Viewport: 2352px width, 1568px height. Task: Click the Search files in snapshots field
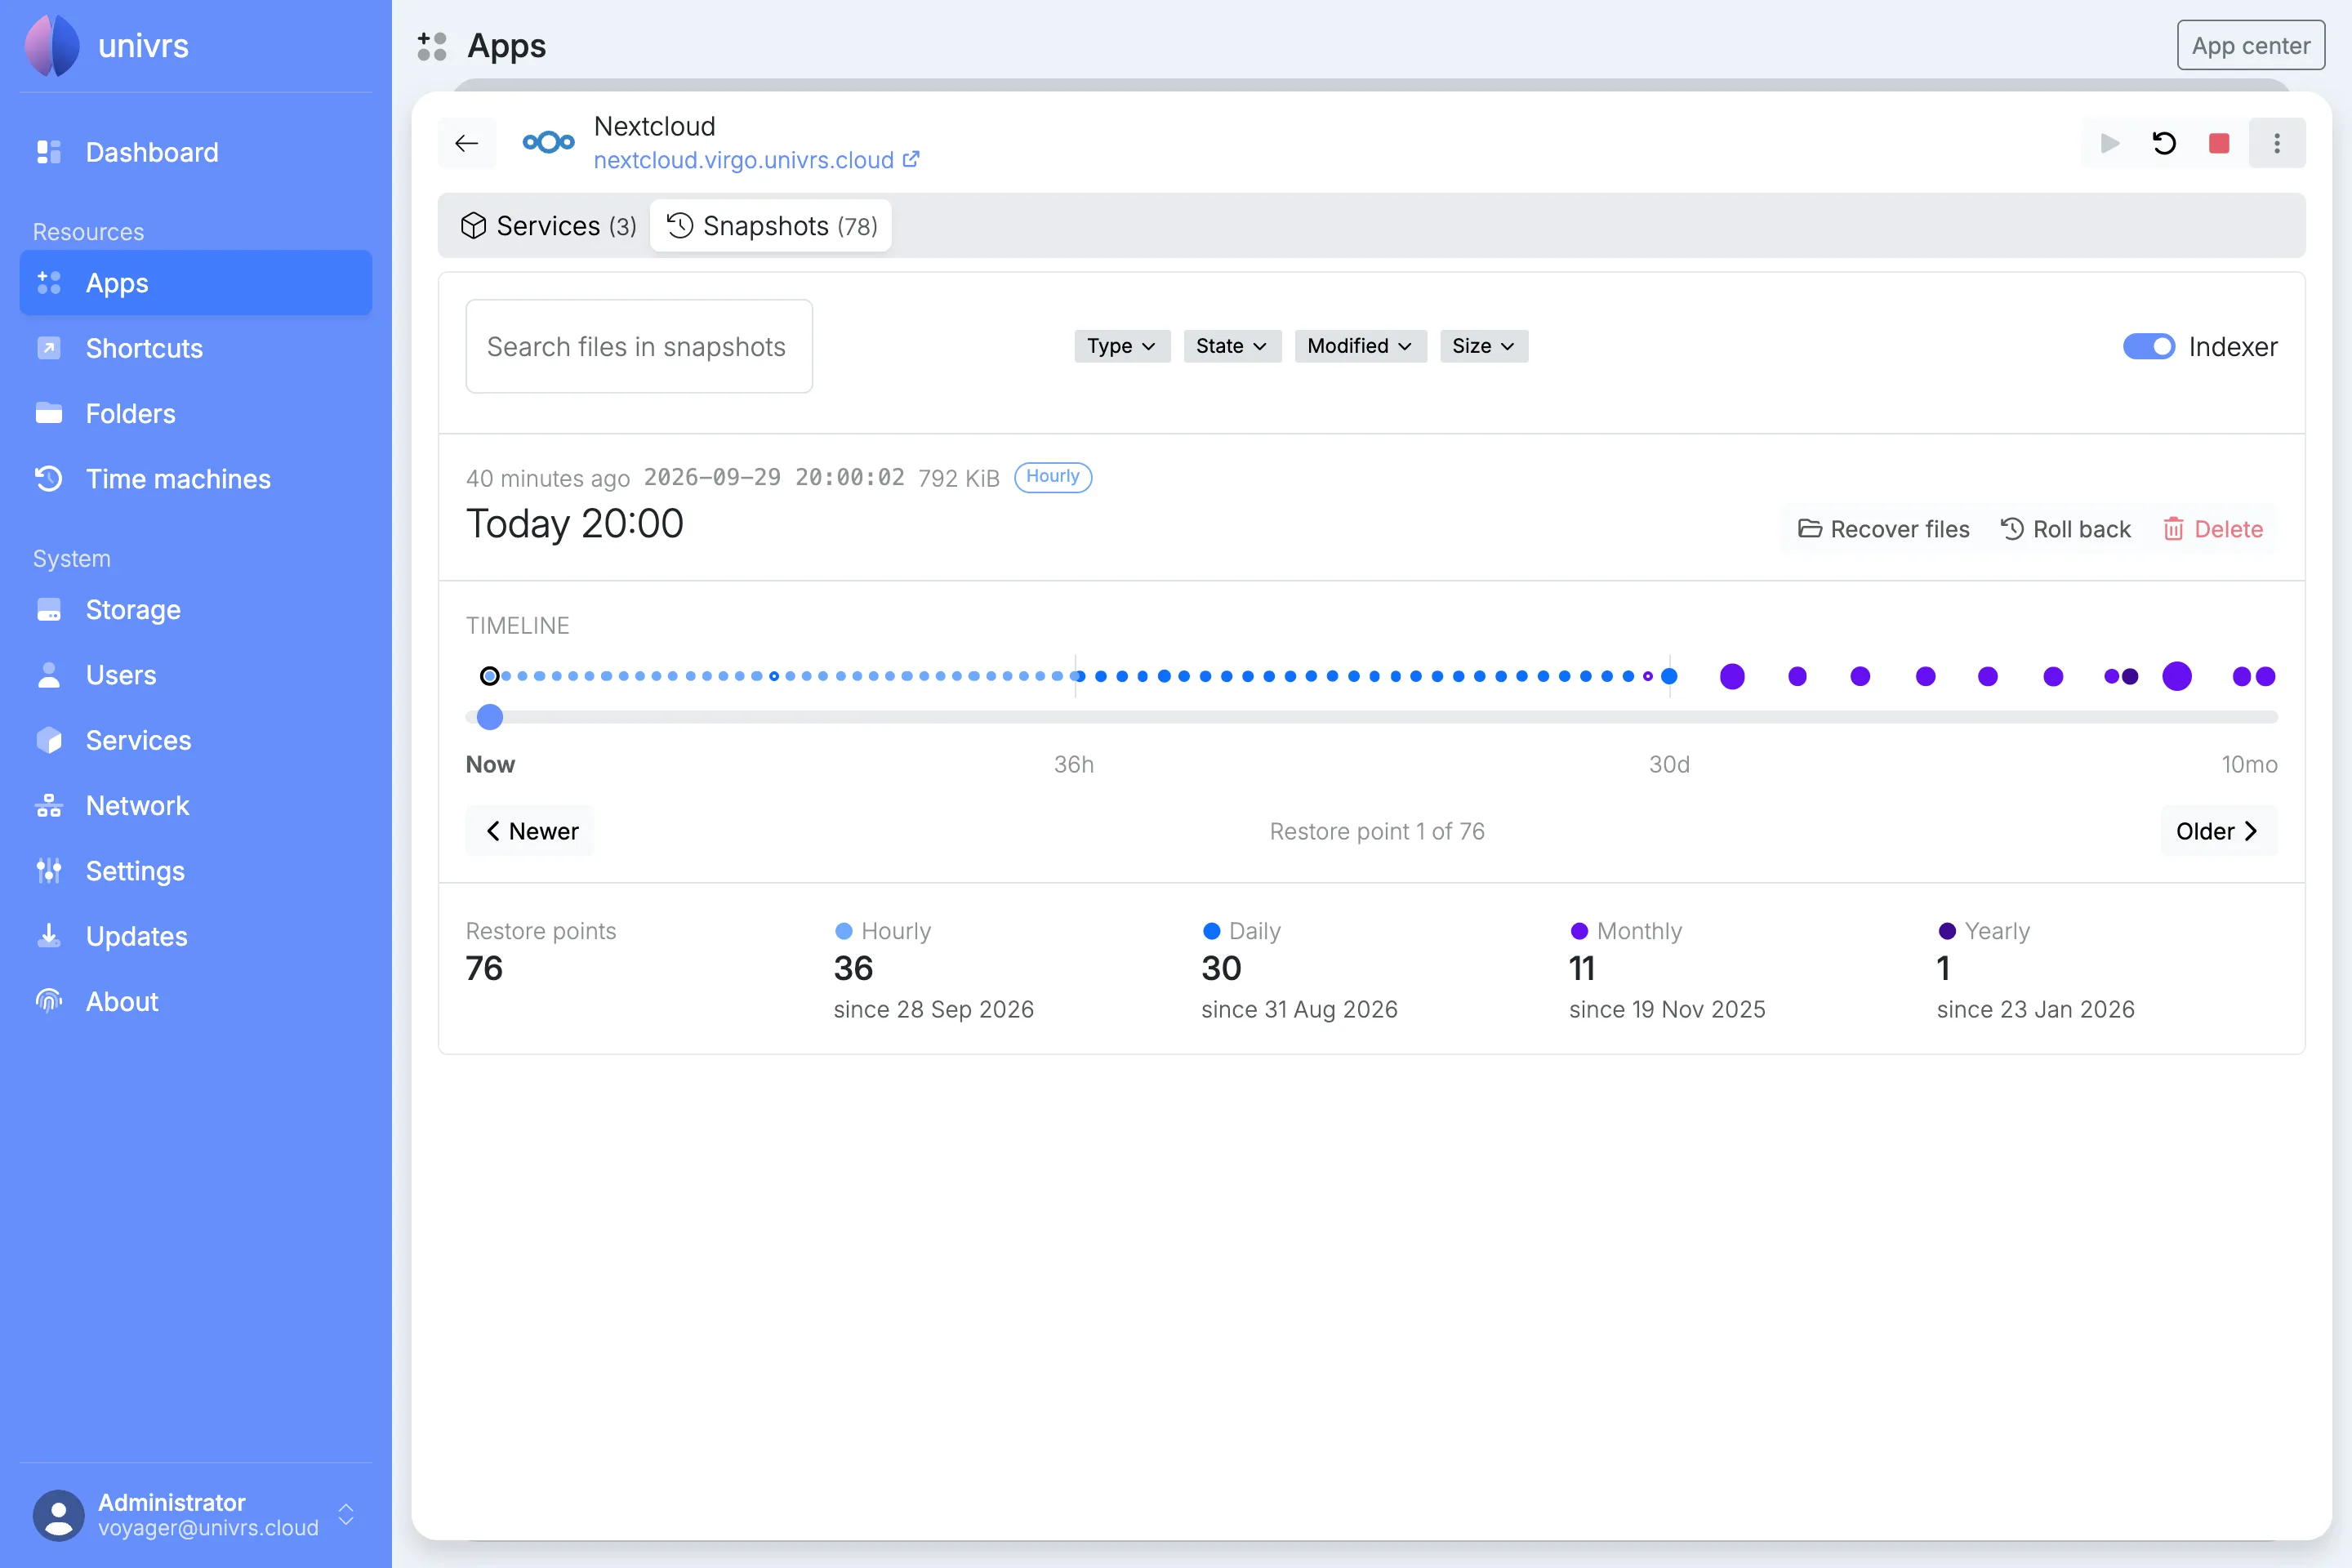point(639,346)
